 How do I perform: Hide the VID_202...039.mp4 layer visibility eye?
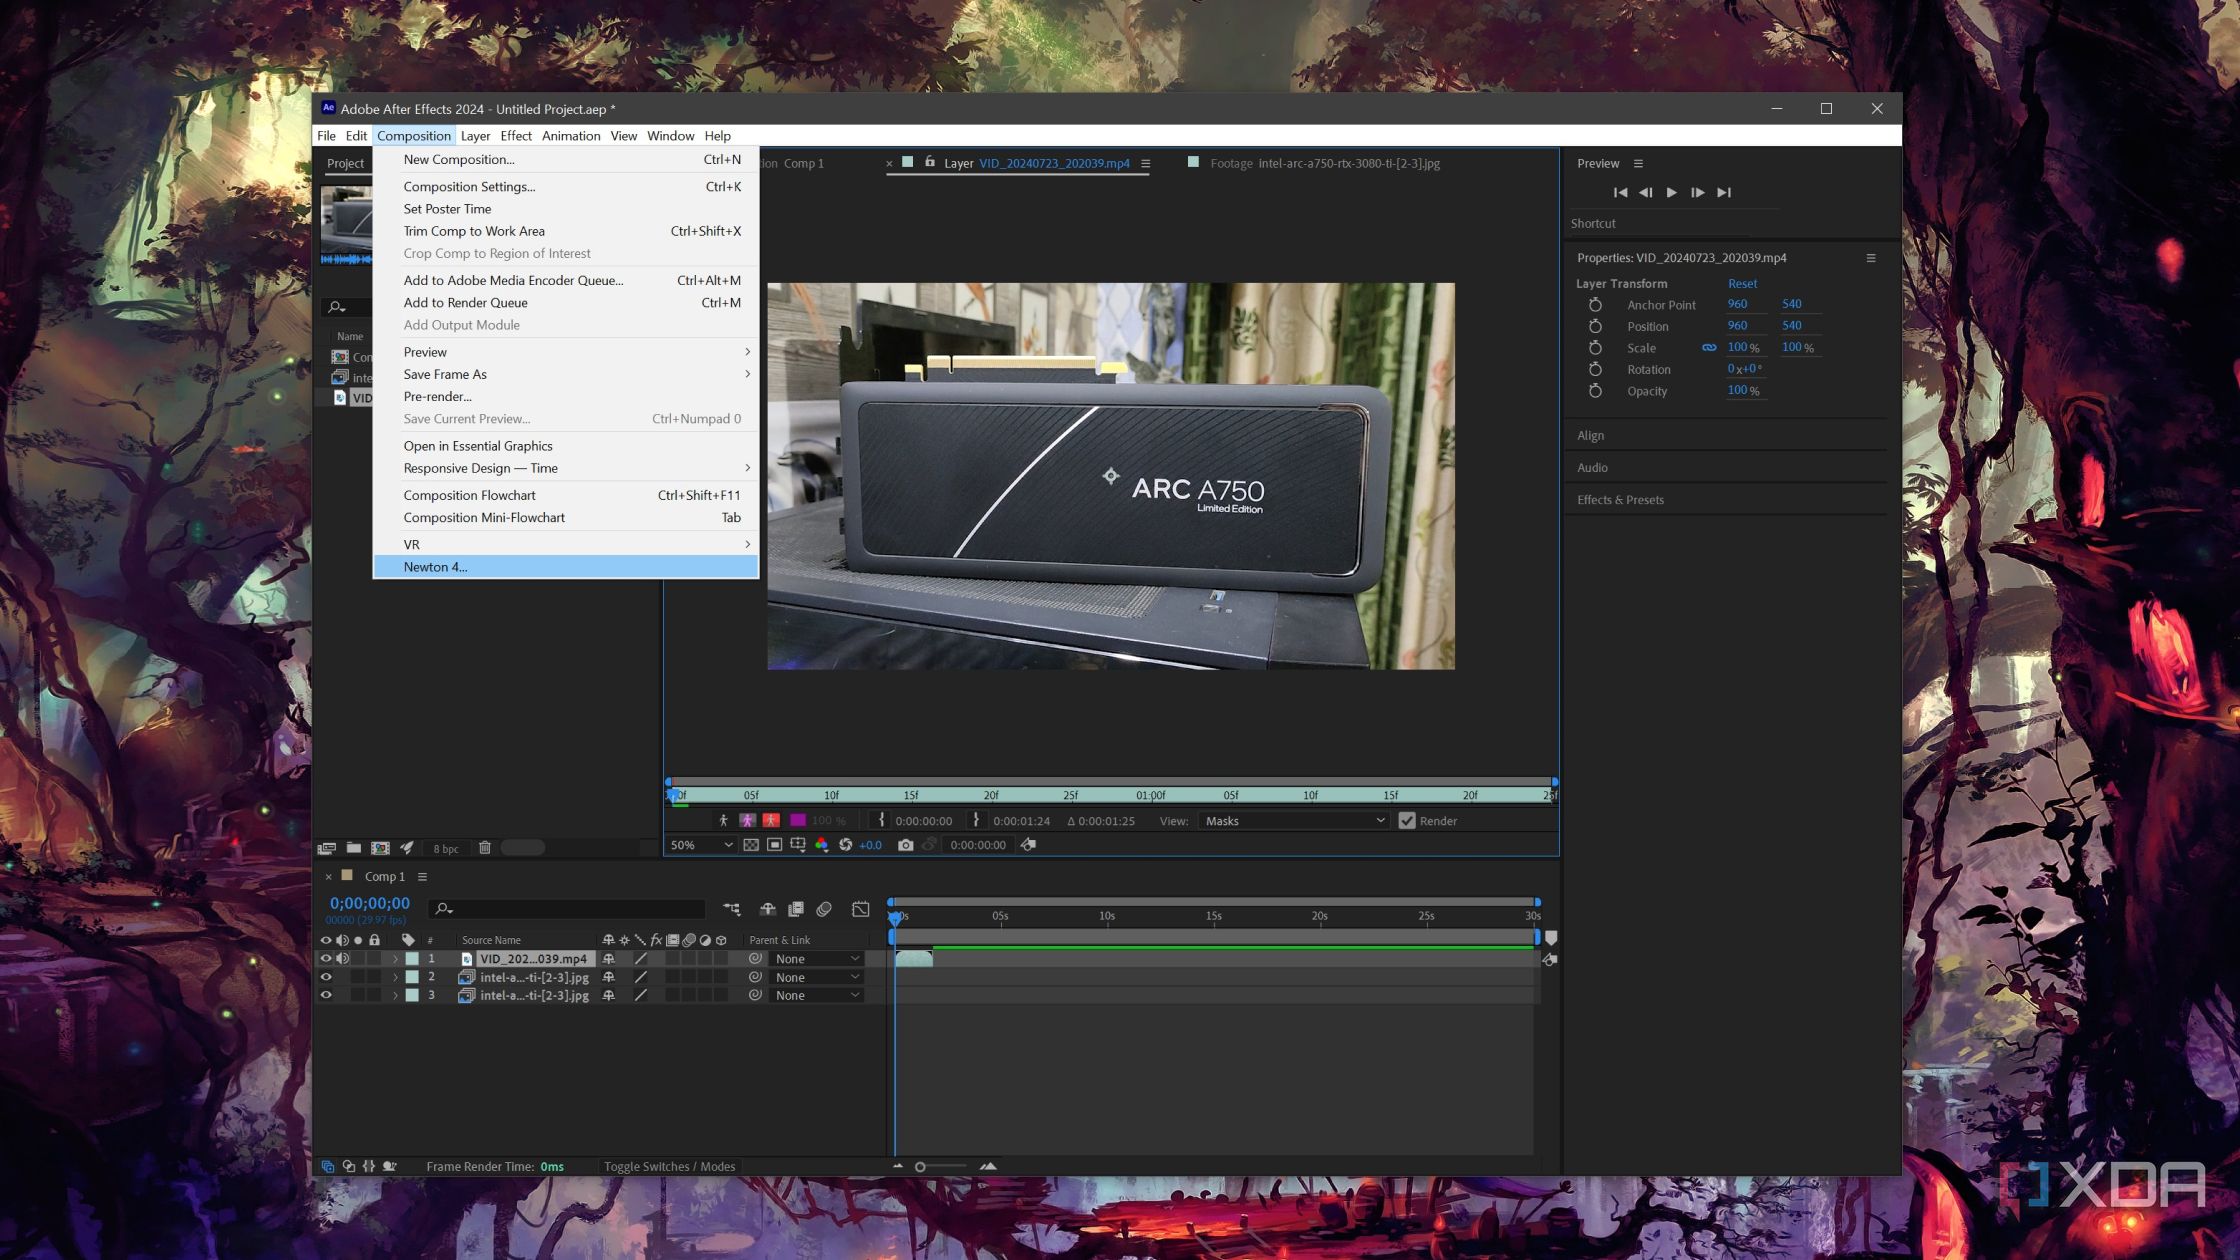pyautogui.click(x=326, y=958)
